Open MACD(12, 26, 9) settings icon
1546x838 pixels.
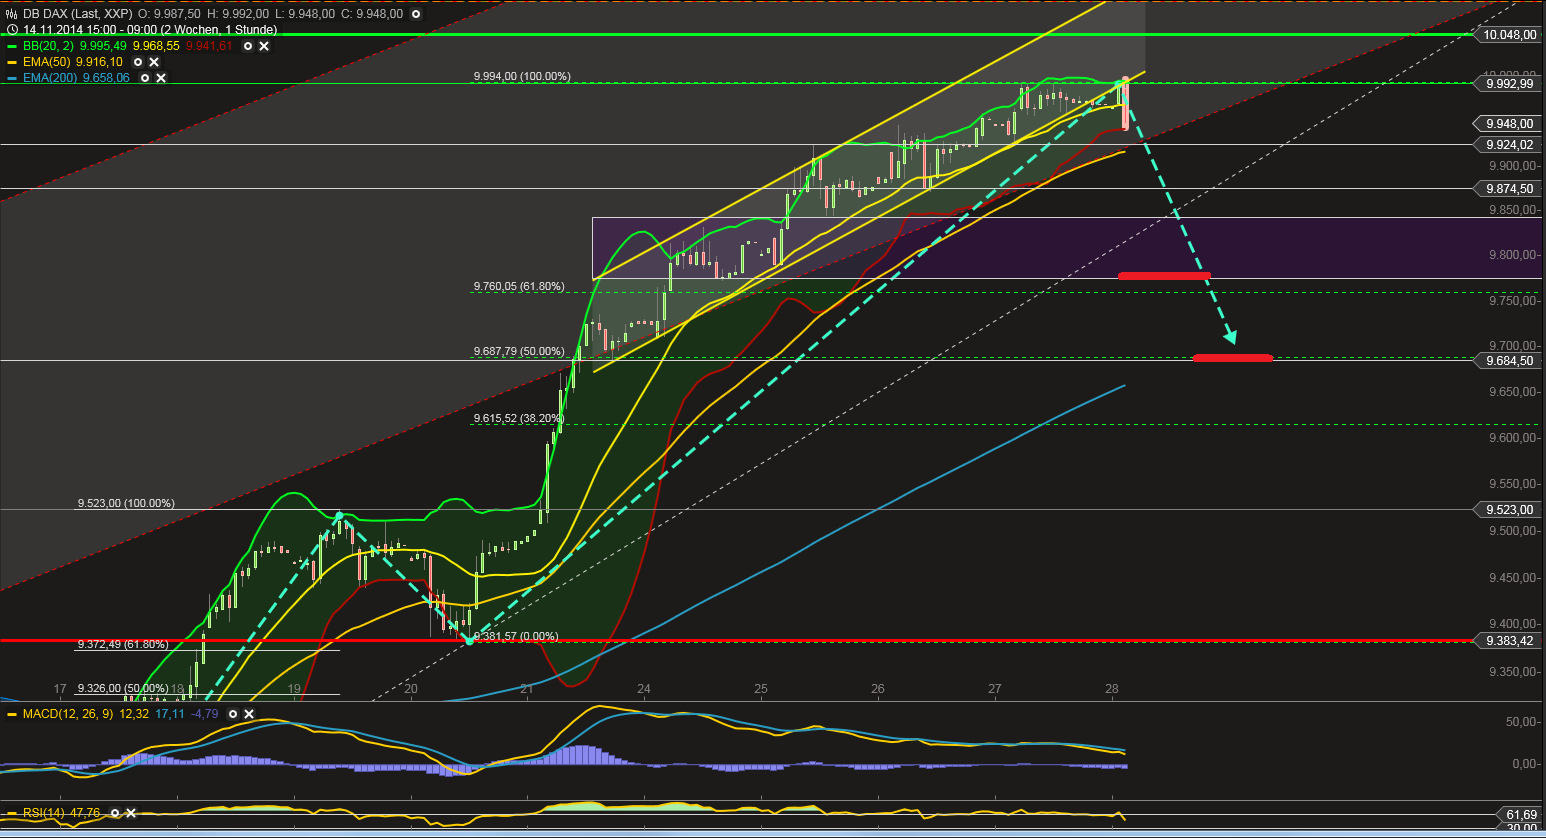(x=233, y=714)
